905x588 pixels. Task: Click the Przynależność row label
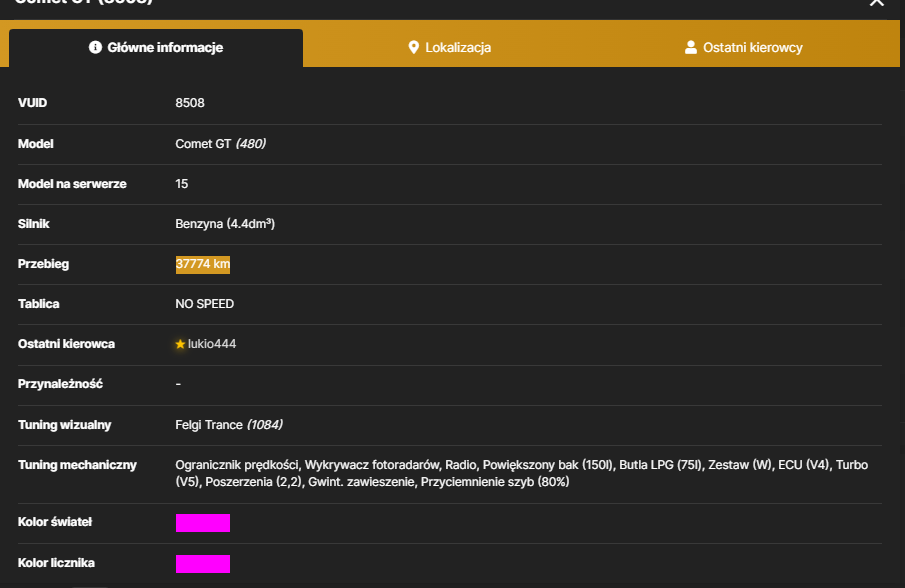pyautogui.click(x=60, y=384)
